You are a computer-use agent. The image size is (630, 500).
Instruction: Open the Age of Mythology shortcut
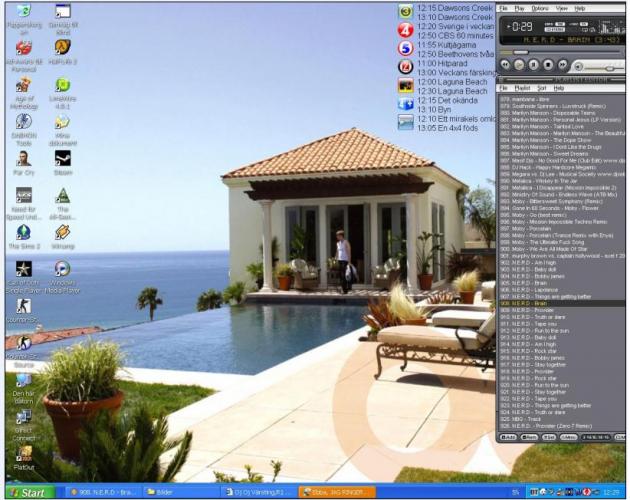23,86
